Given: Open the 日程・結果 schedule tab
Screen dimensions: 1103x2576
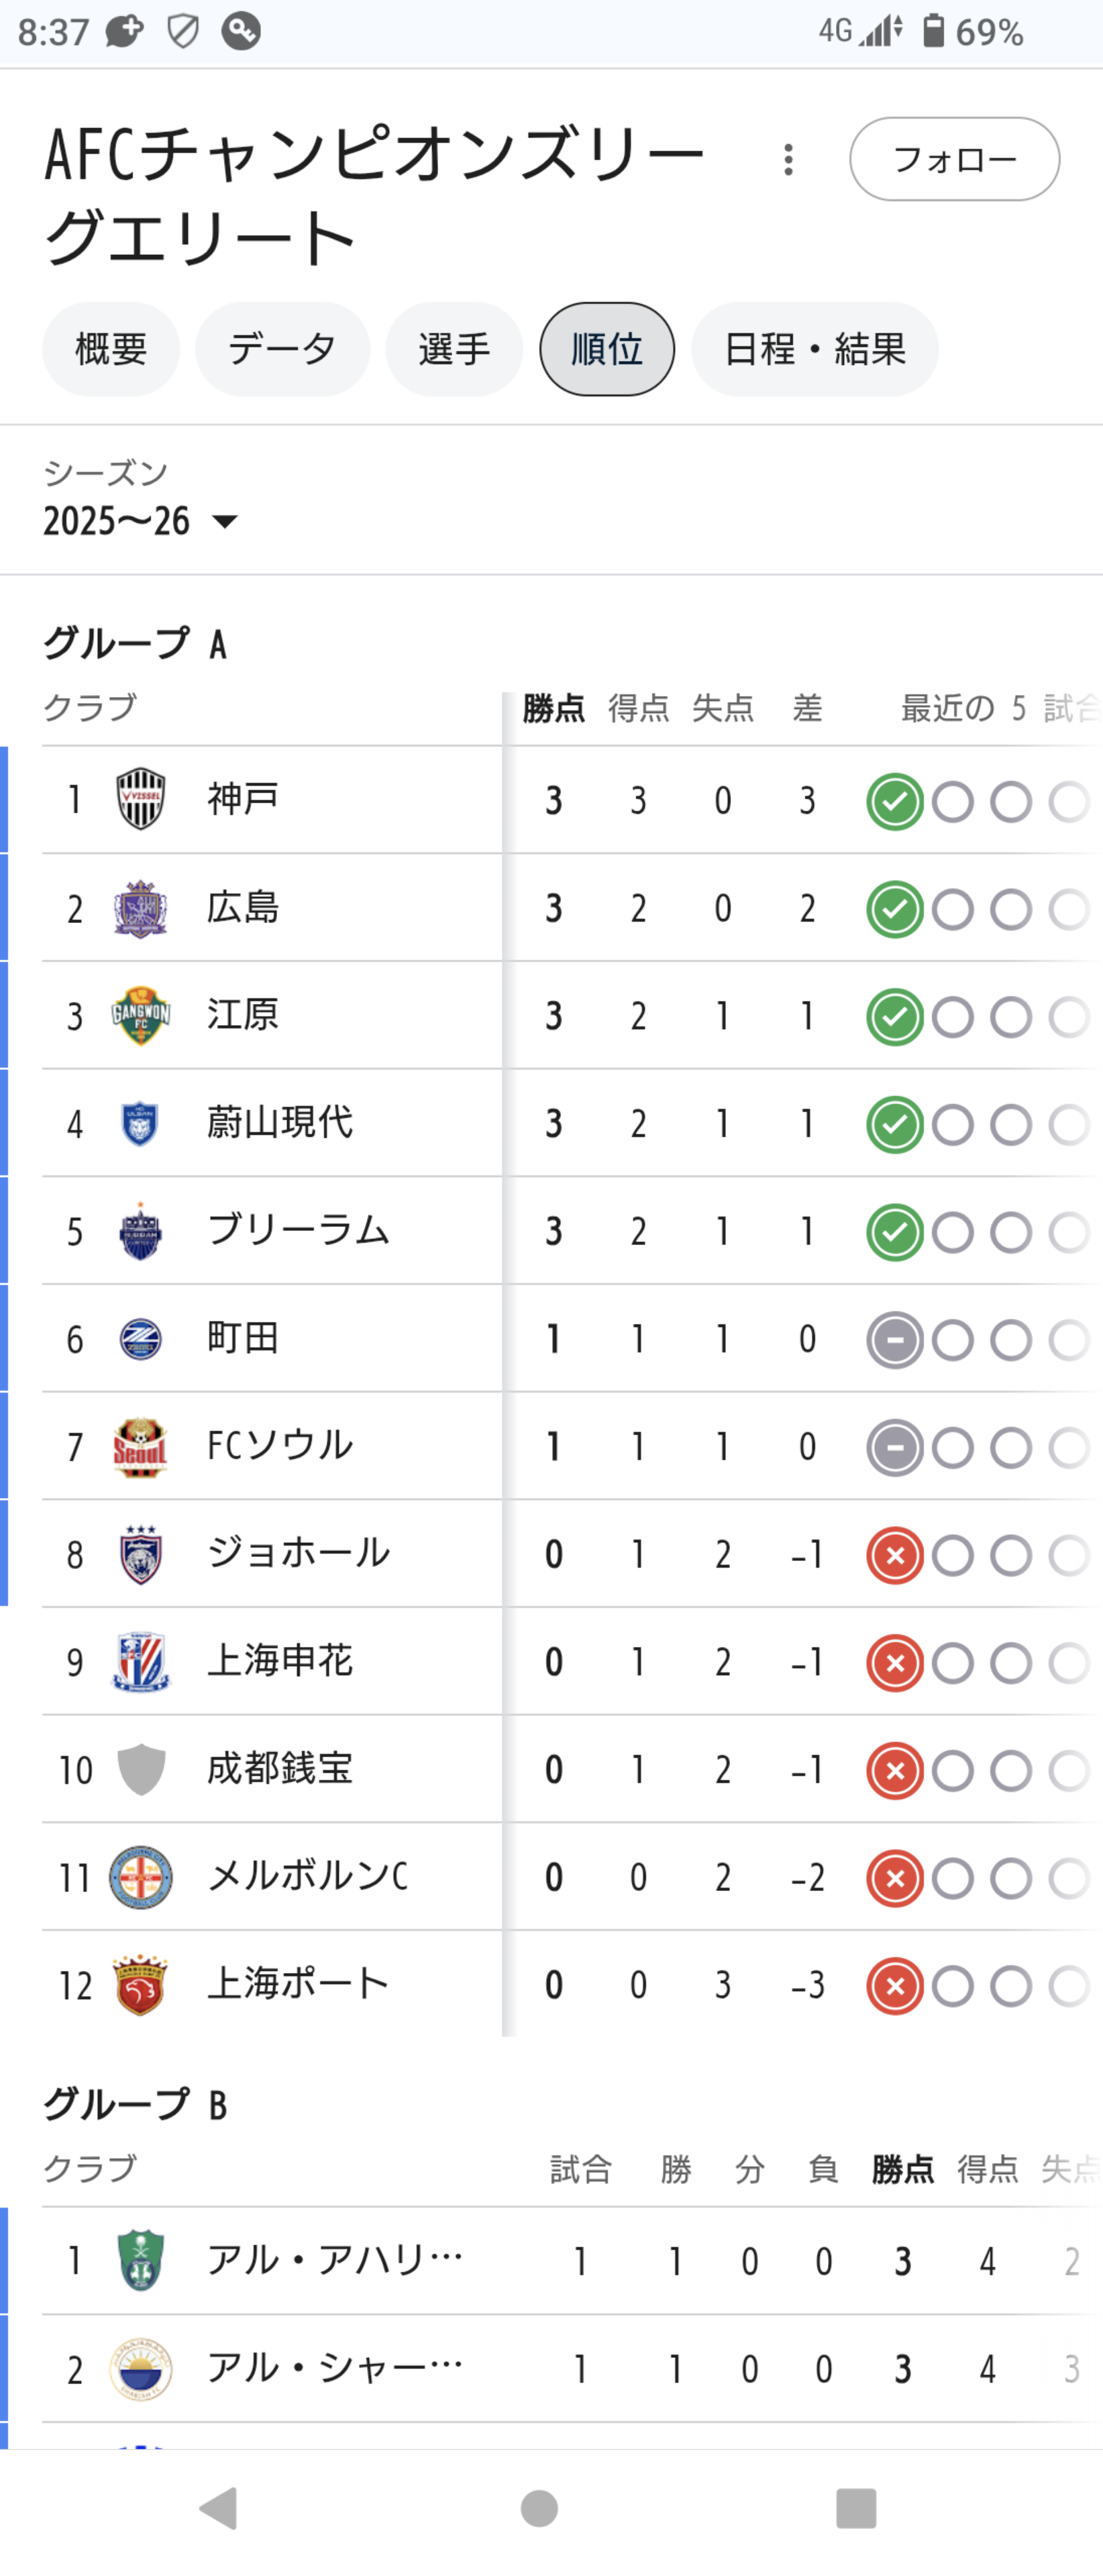Looking at the screenshot, I should [x=814, y=349].
